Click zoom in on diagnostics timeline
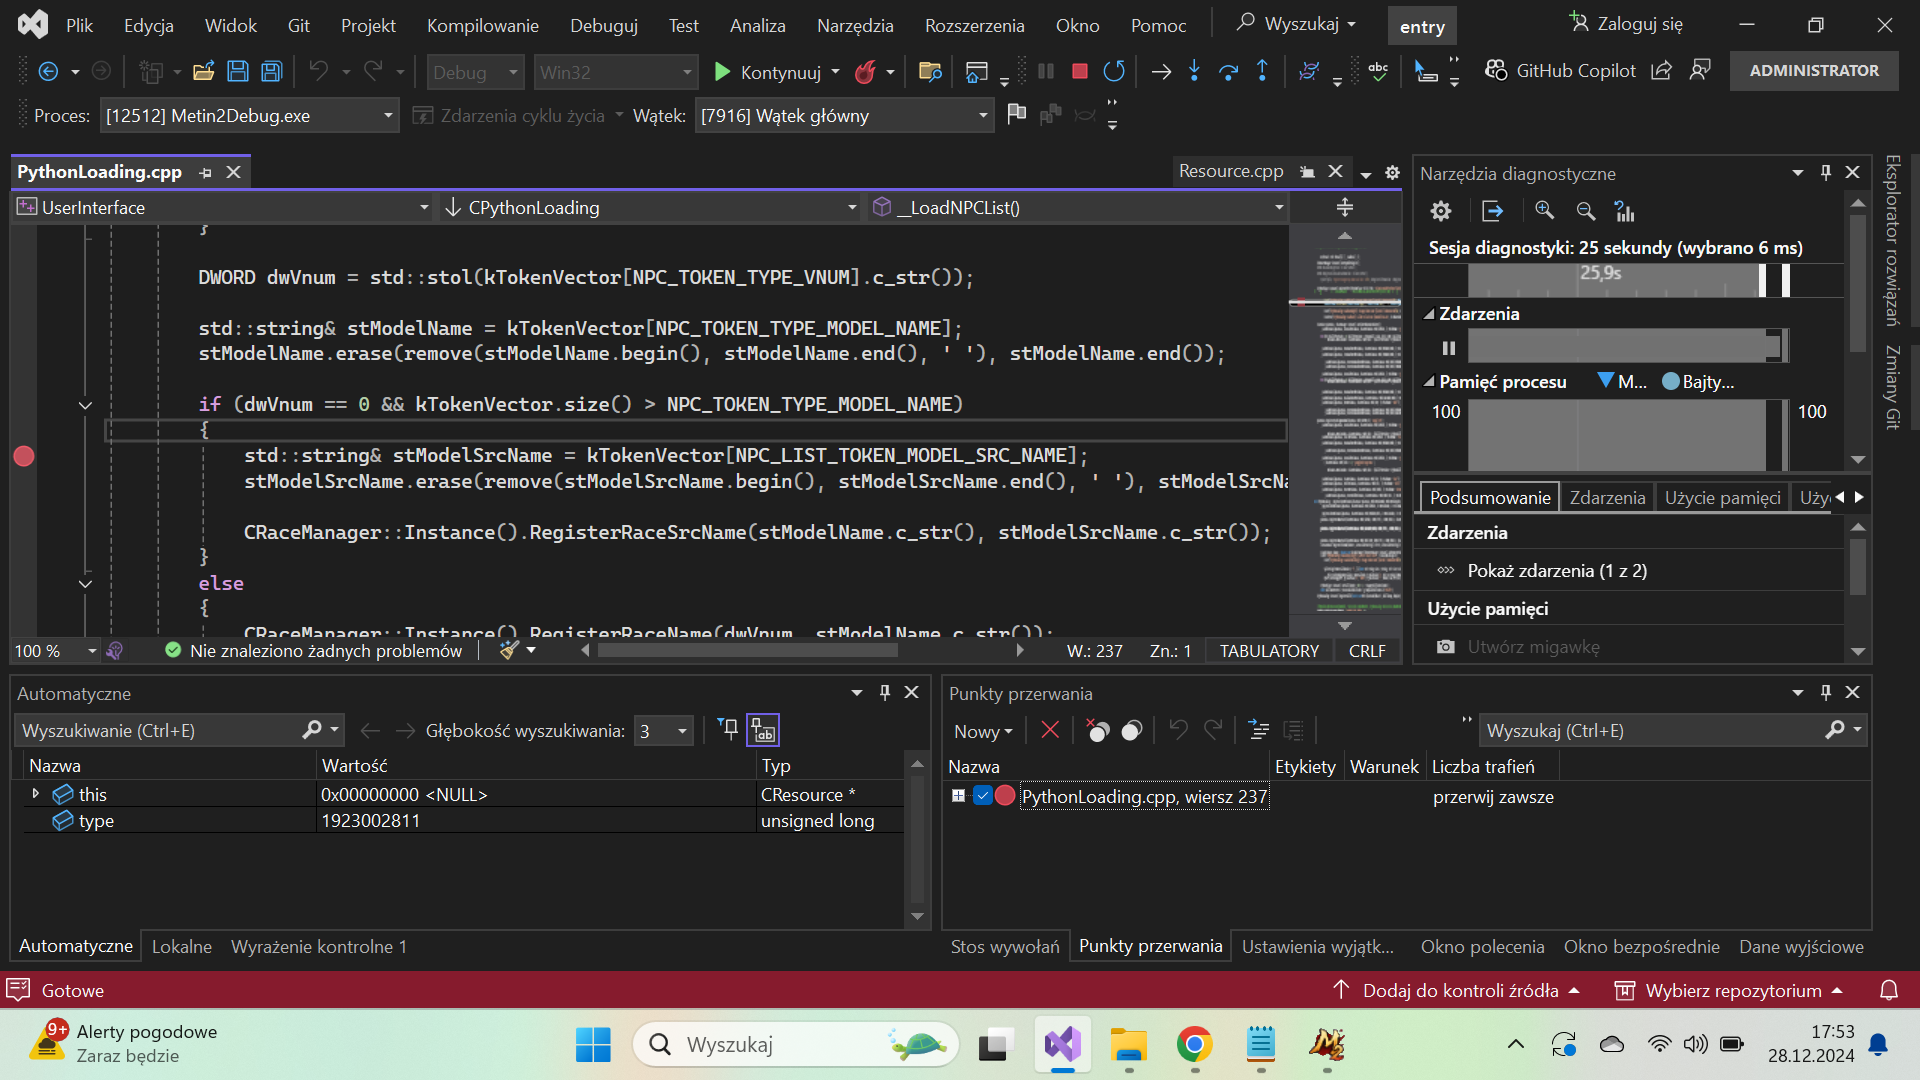This screenshot has width=1920, height=1080. [1544, 211]
